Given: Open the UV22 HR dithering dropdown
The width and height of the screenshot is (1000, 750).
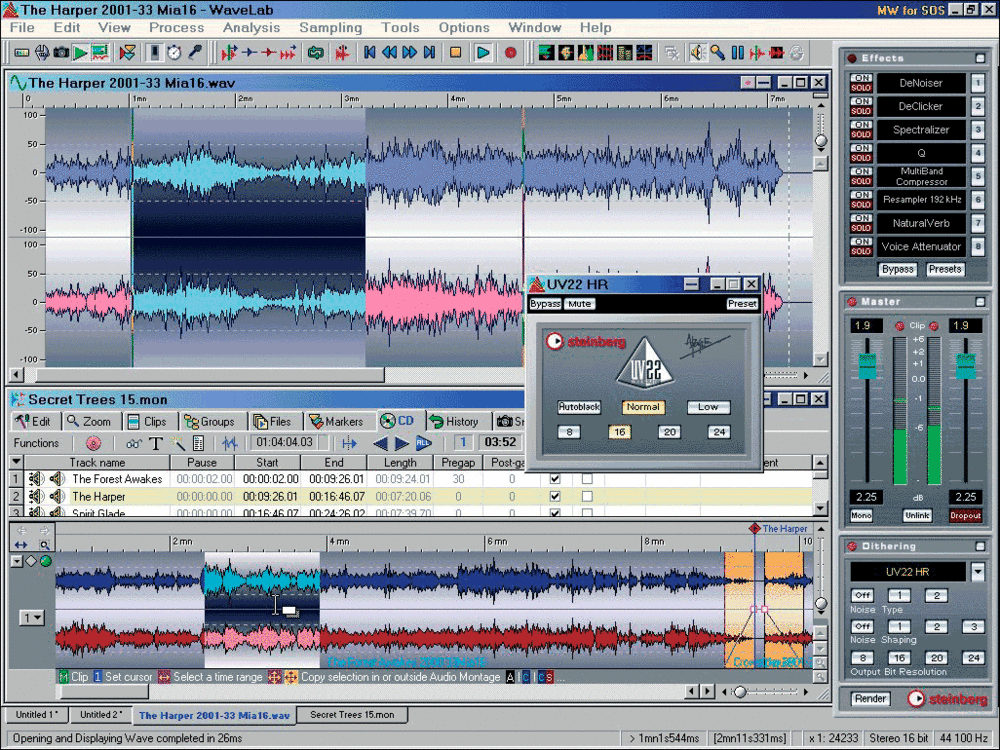Looking at the screenshot, I should [977, 571].
